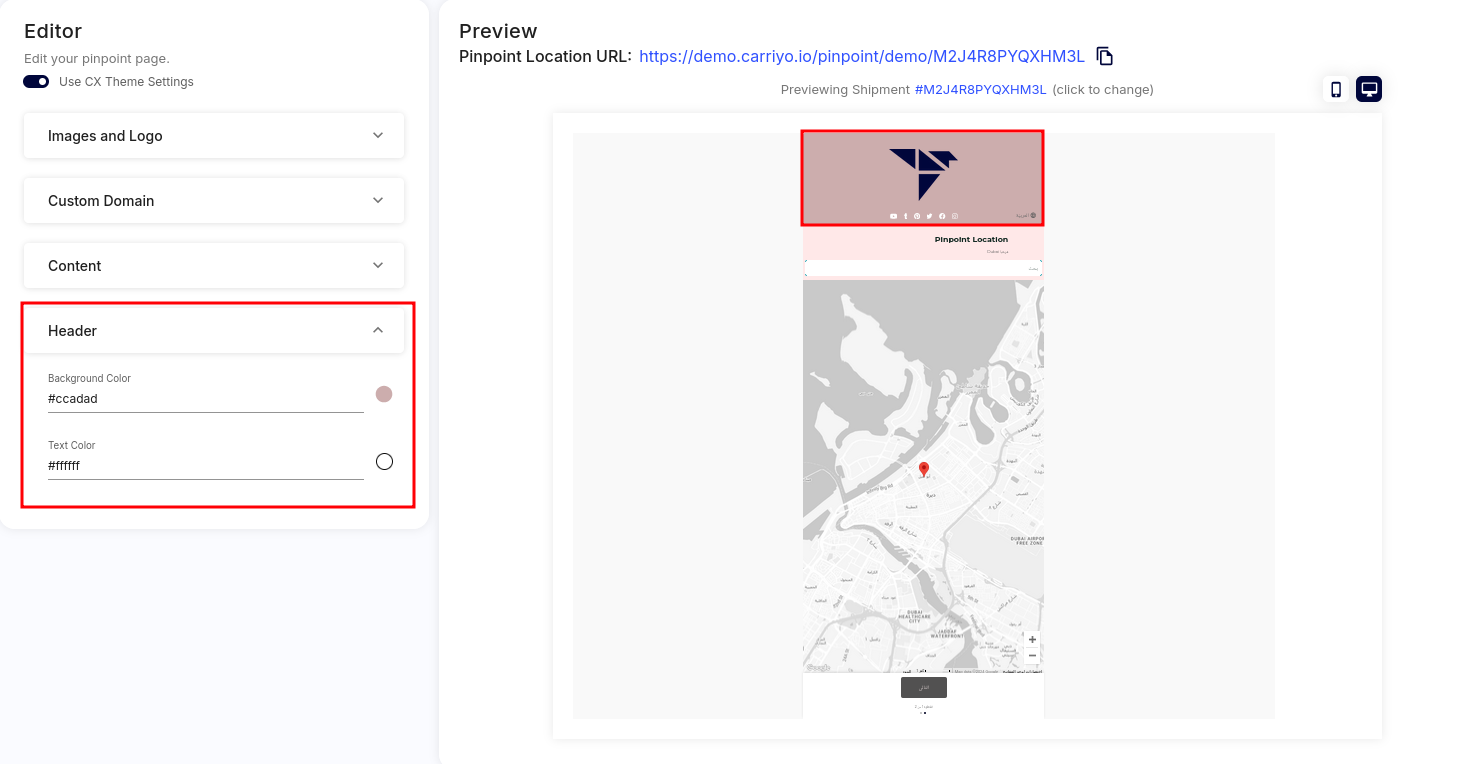The width and height of the screenshot is (1482, 764).
Task: Click the YouTube icon in preview header
Action: point(894,216)
